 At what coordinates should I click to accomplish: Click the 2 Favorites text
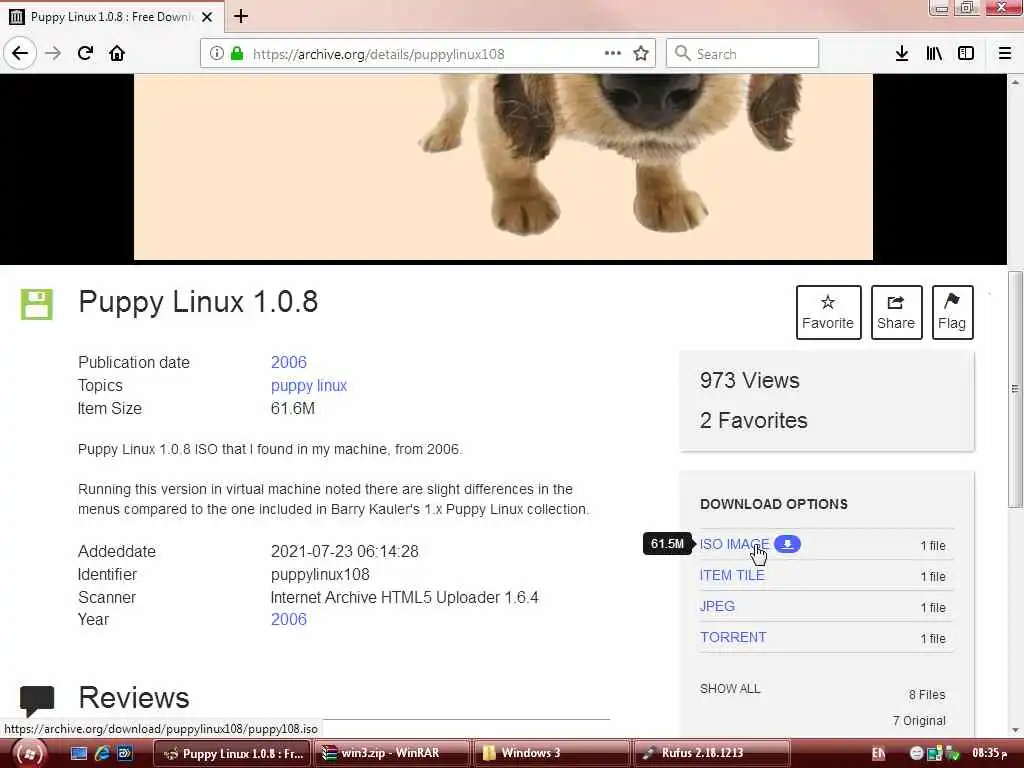point(754,420)
